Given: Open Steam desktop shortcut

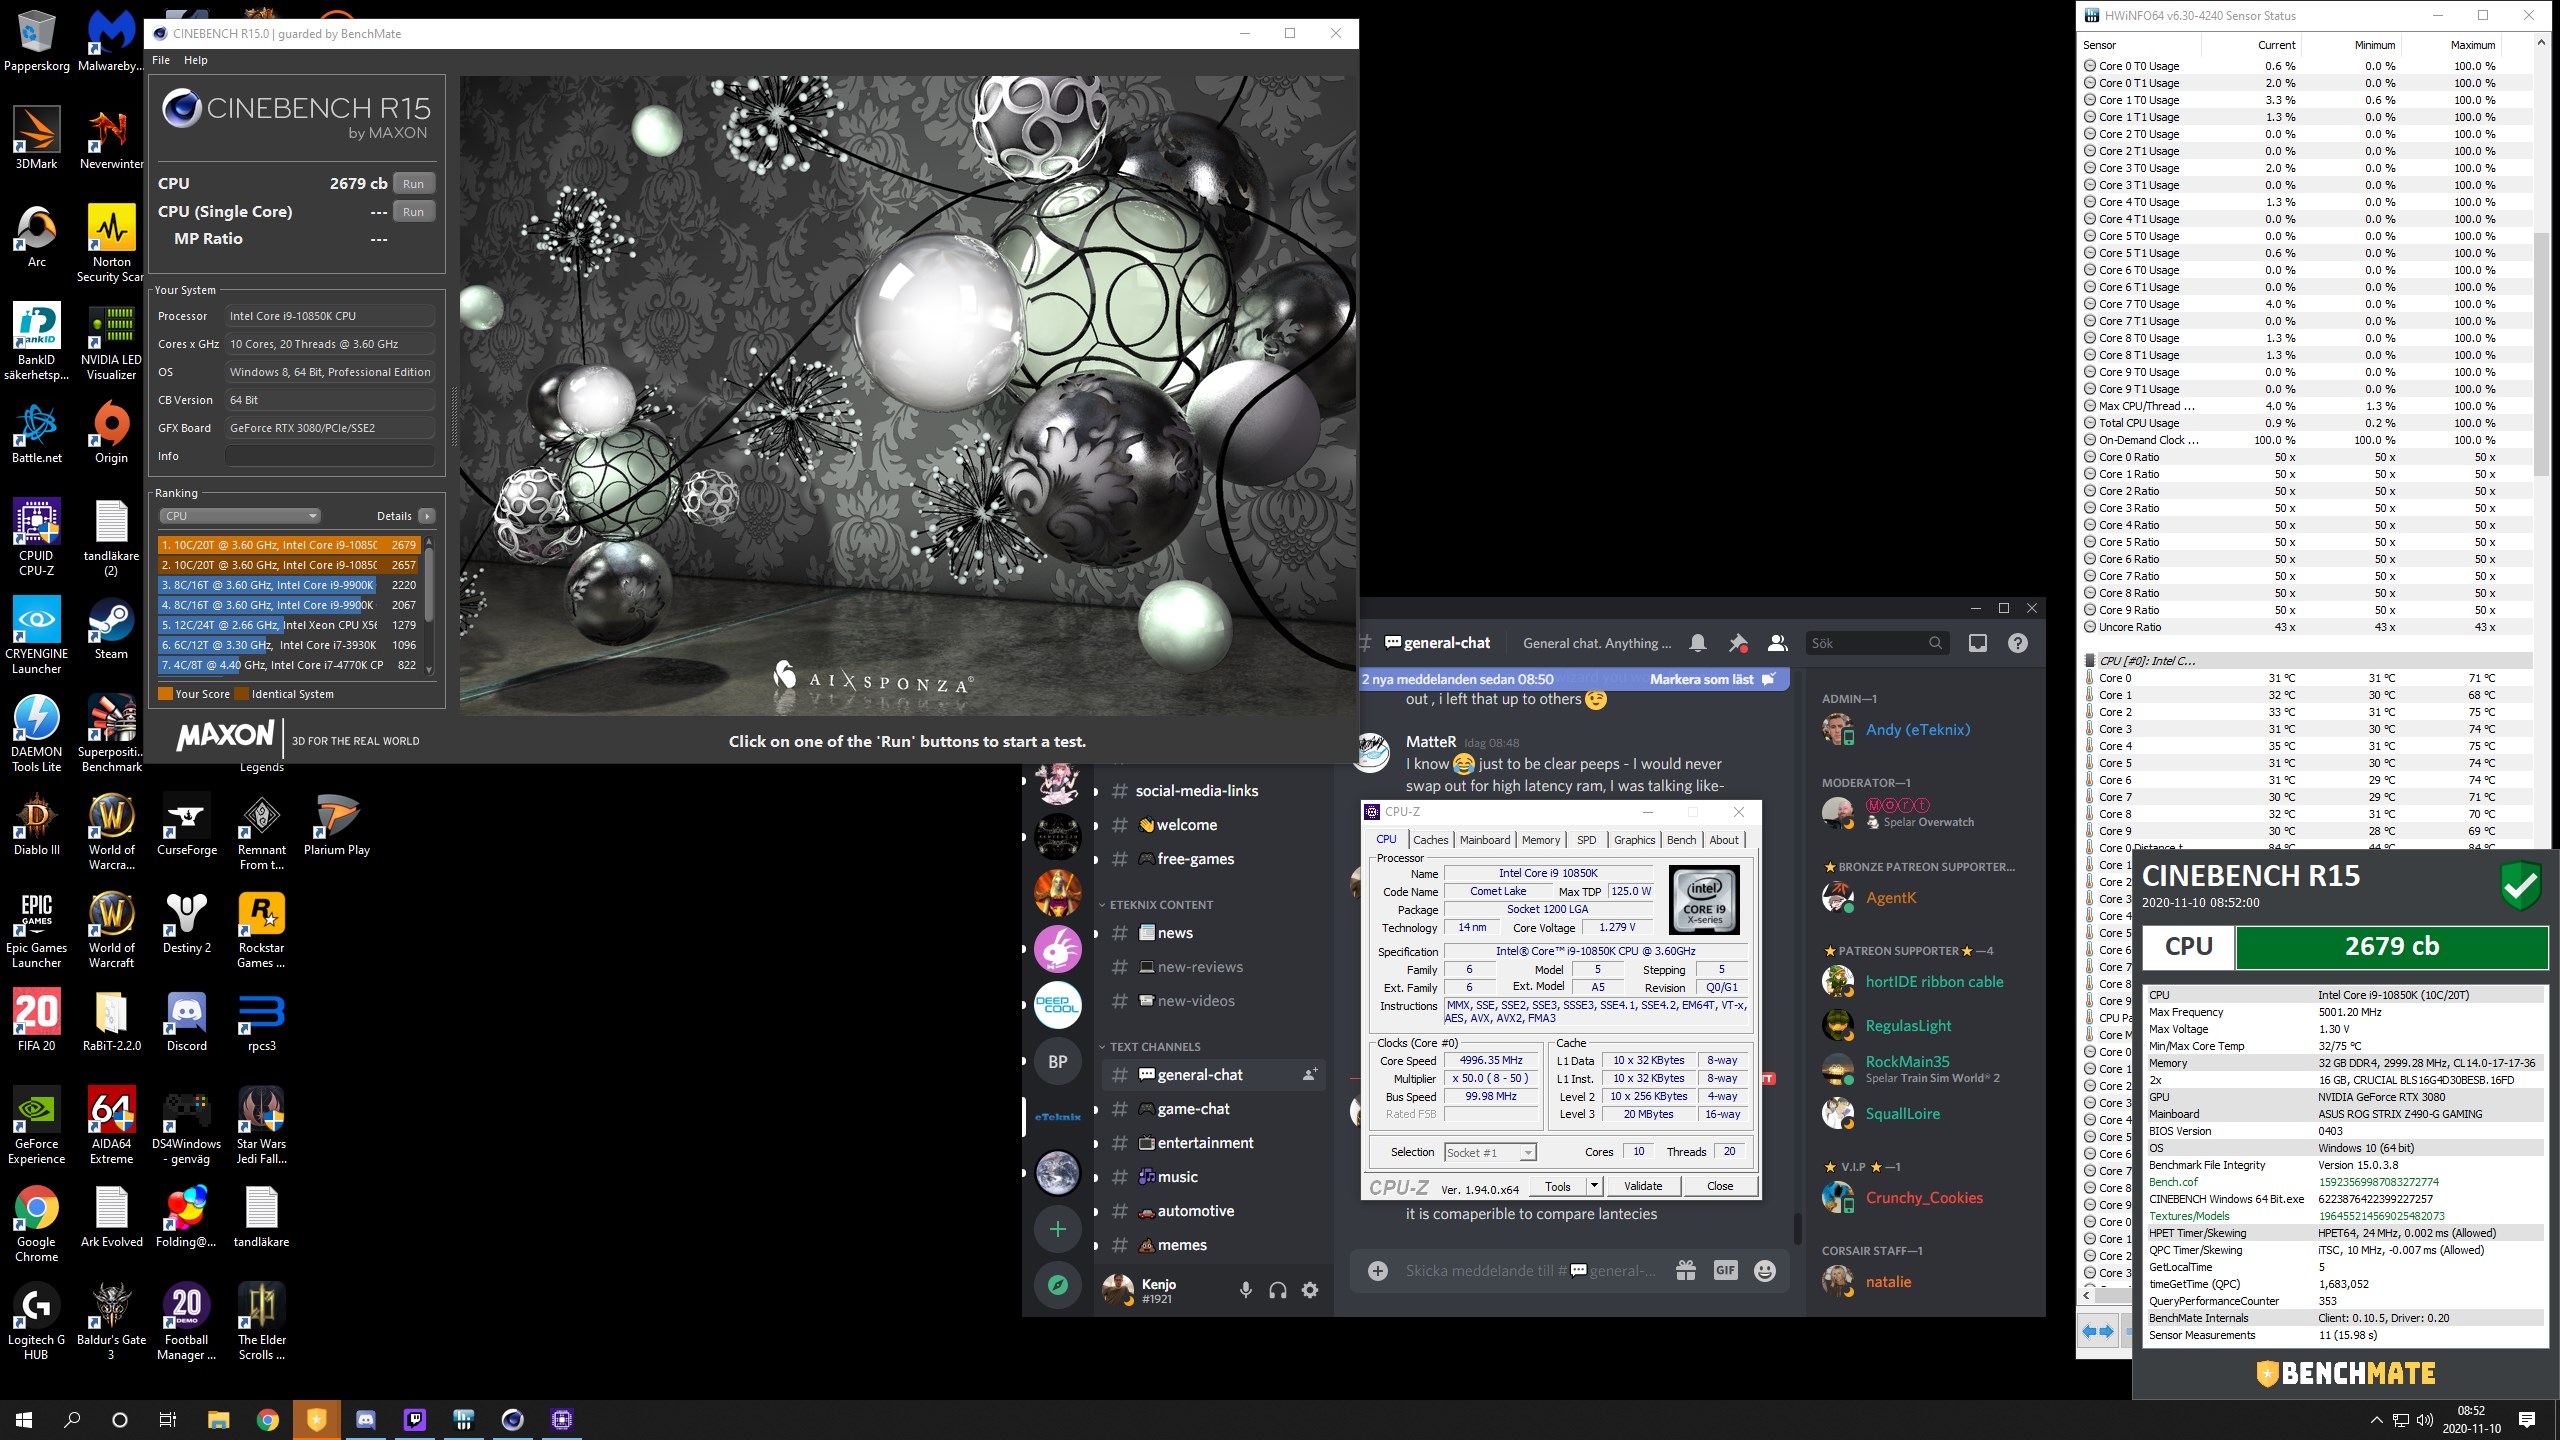Looking at the screenshot, I should click(111, 630).
